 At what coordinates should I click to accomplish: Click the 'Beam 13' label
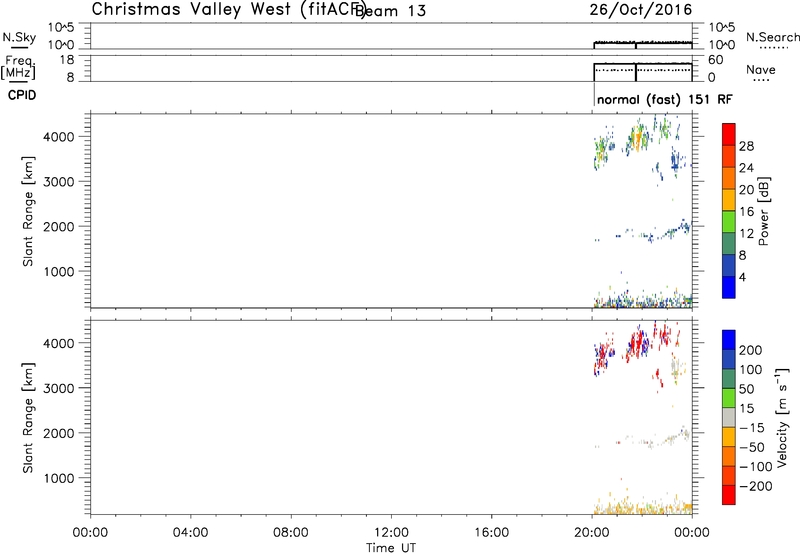[x=391, y=11]
